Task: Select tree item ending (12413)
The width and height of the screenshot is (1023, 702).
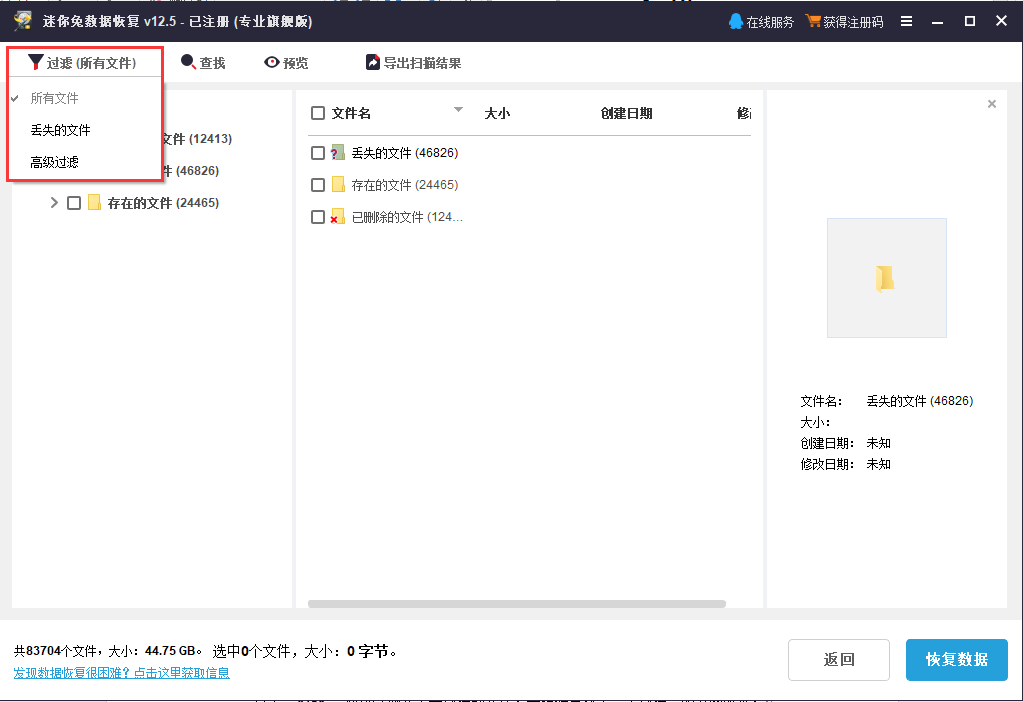Action: tap(197, 139)
